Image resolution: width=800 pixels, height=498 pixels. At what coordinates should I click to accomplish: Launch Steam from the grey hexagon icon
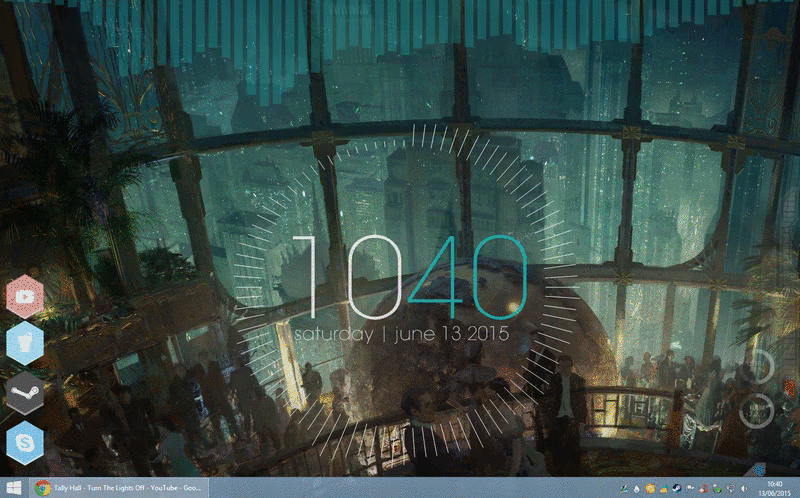click(x=24, y=393)
